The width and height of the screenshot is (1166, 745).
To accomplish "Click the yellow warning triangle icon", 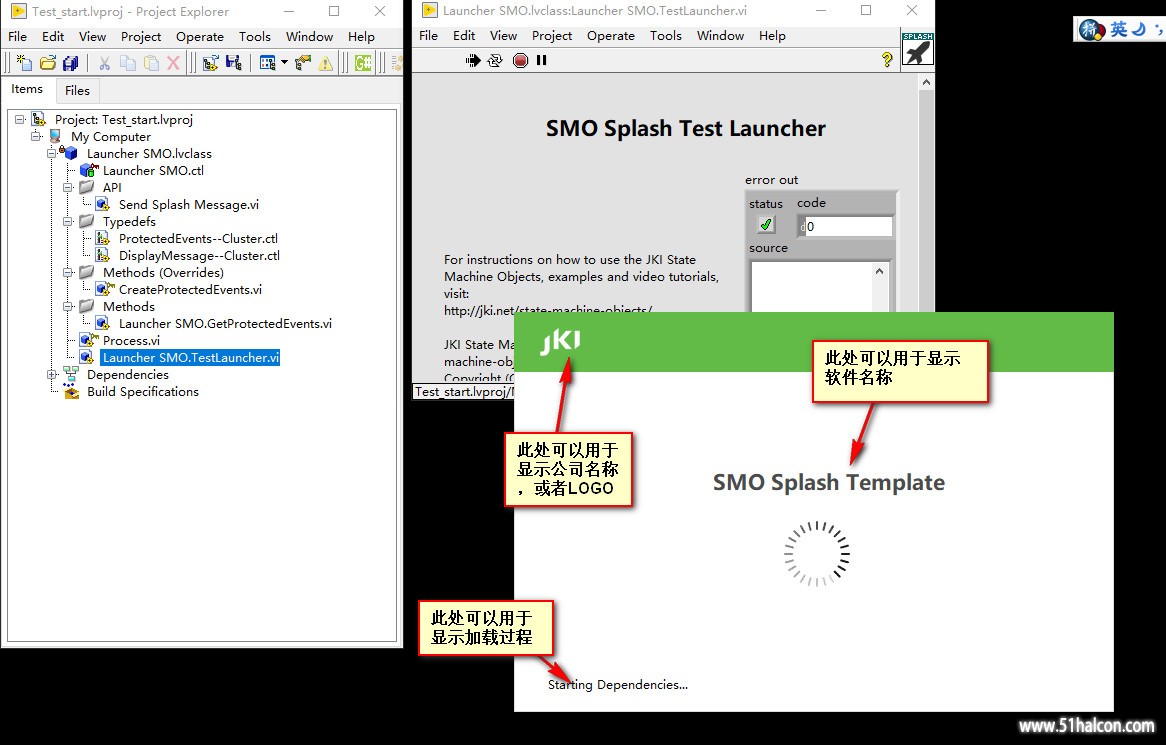I will point(326,63).
